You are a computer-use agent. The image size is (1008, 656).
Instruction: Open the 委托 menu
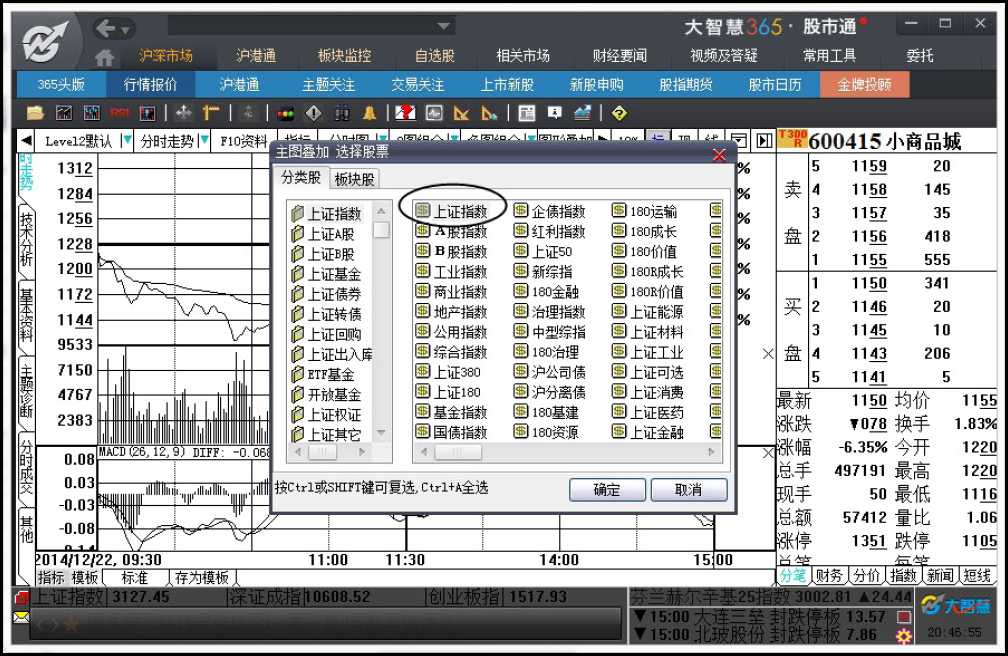point(920,56)
